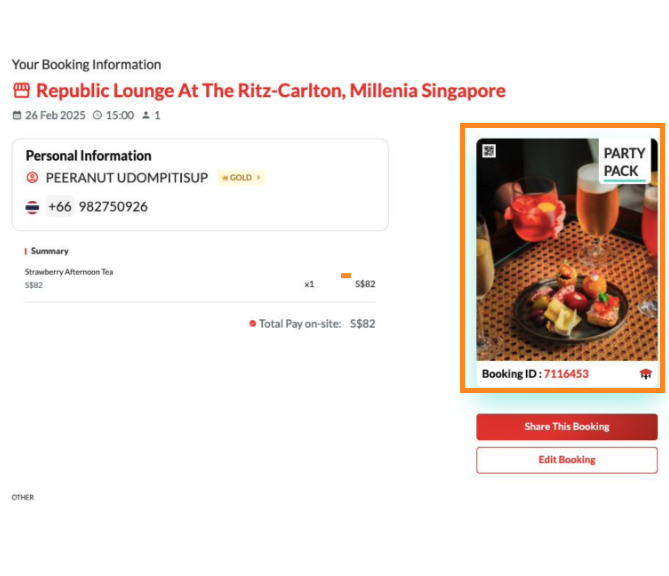Expand the GOLD membership badge chevron
Screen dimensions: 669x576
pos(259,178)
